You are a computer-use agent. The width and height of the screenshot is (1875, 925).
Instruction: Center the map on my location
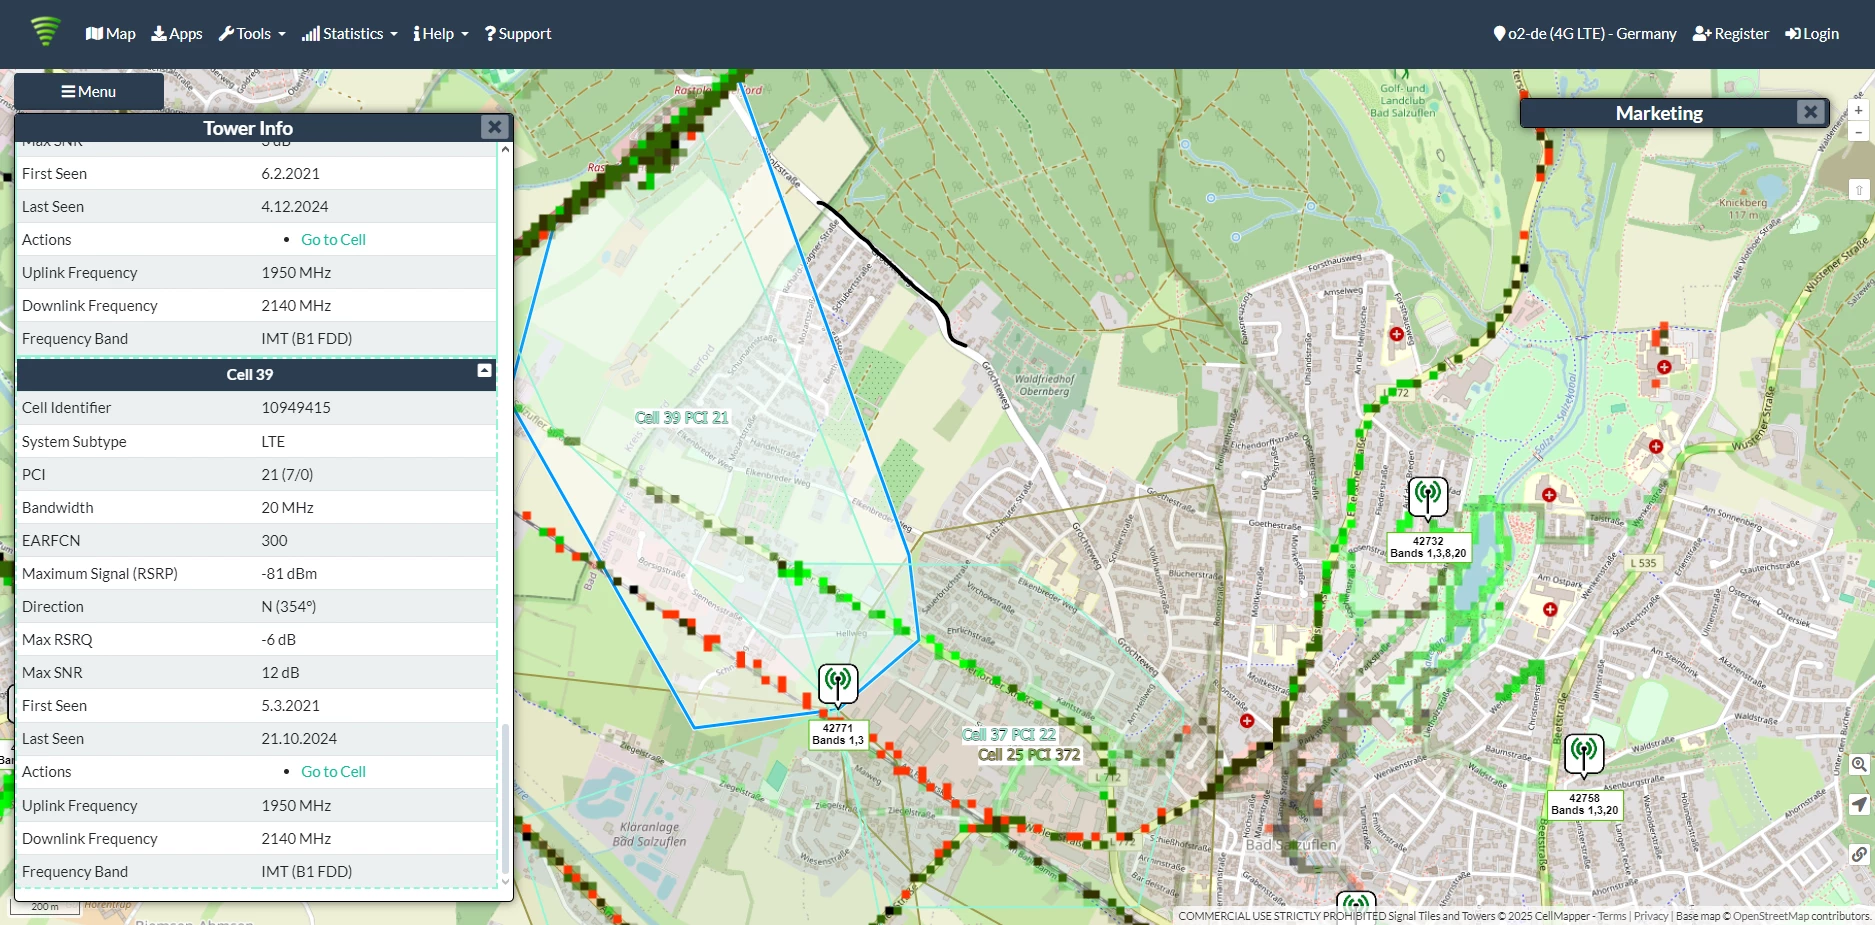[x=1859, y=804]
